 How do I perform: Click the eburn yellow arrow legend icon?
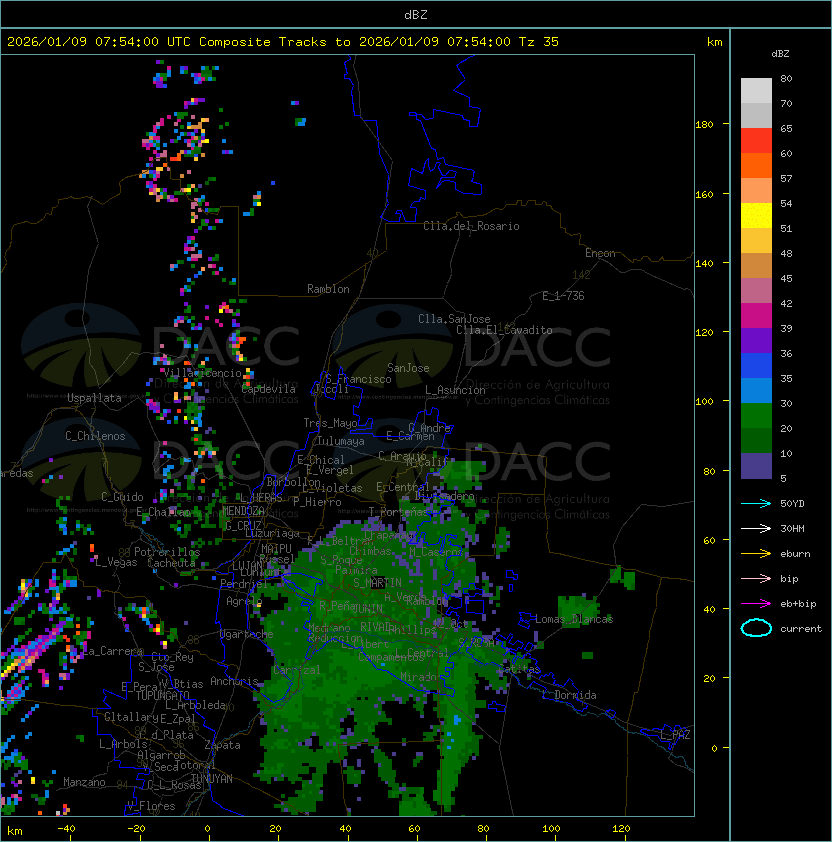[756, 554]
